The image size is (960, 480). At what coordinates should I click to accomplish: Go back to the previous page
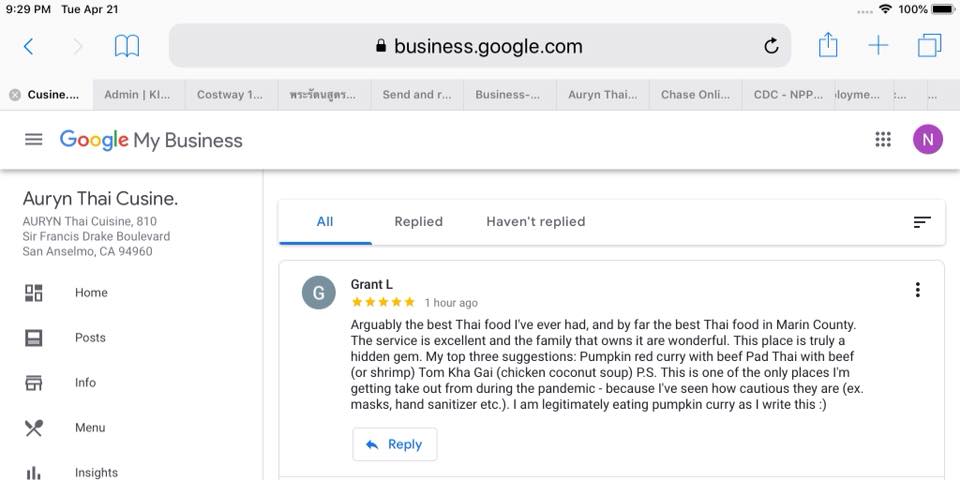point(28,46)
